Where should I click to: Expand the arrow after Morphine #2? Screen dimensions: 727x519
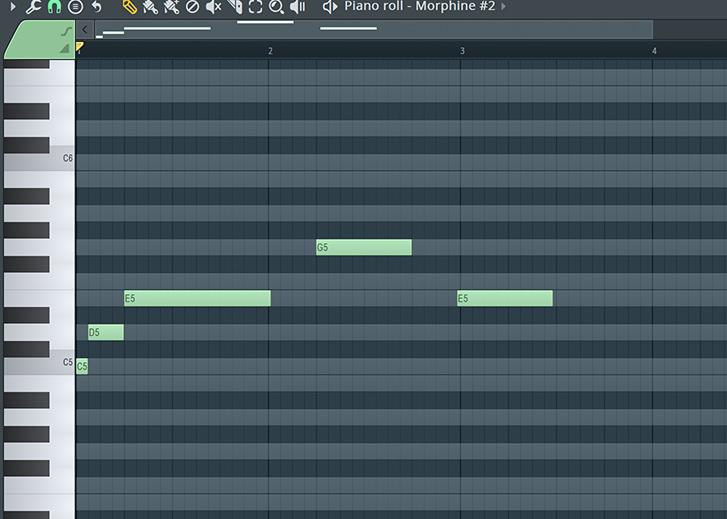pos(503,7)
